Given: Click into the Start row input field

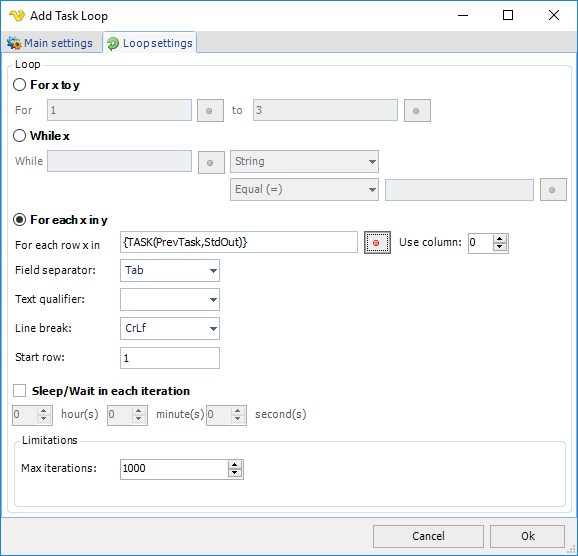Looking at the screenshot, I should tap(170, 358).
